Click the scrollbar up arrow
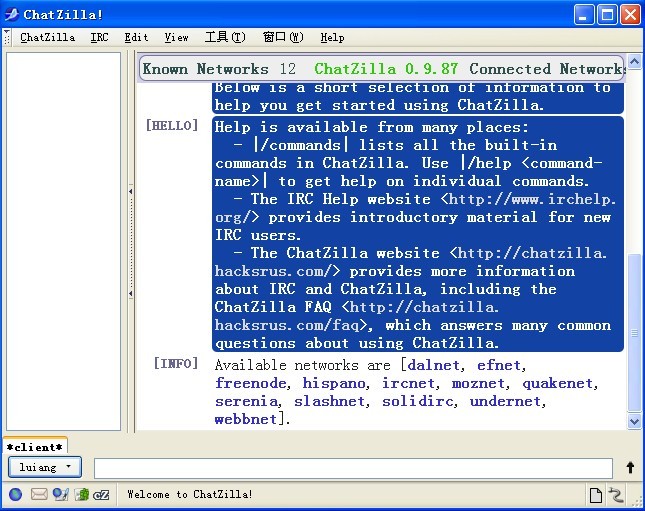The image size is (645, 511). click(634, 62)
